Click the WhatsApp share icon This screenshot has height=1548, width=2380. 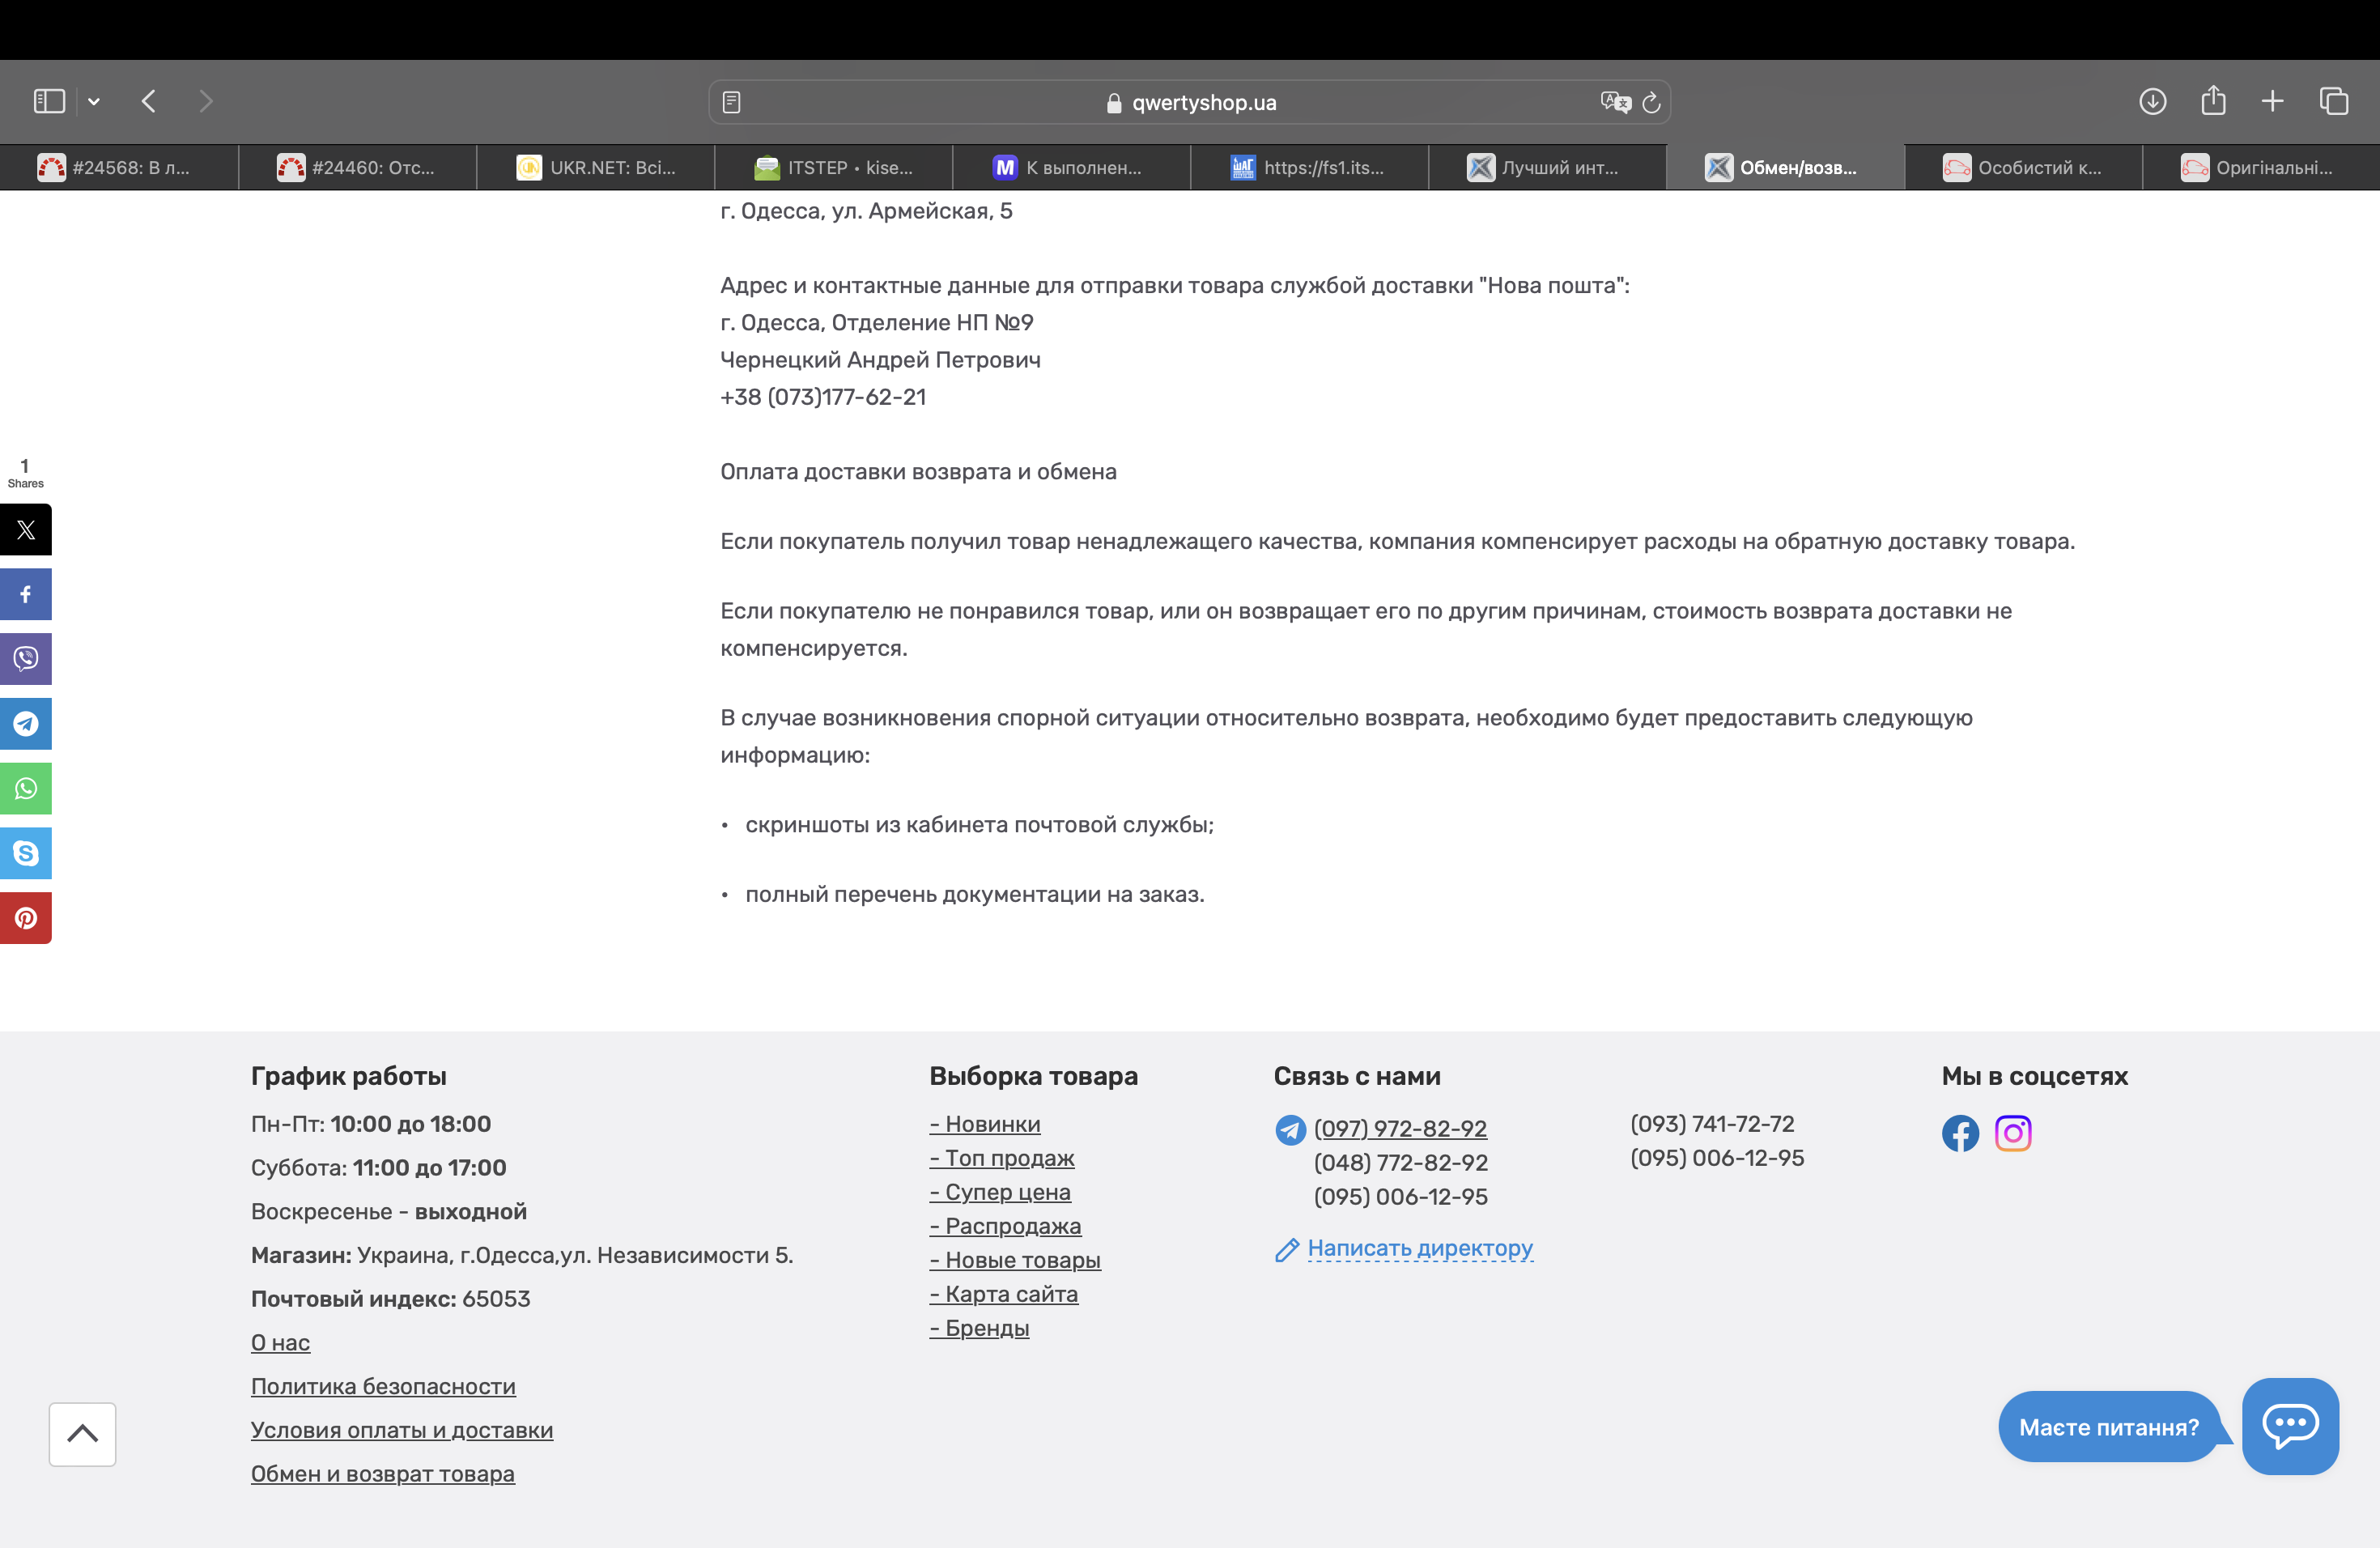pos(26,788)
